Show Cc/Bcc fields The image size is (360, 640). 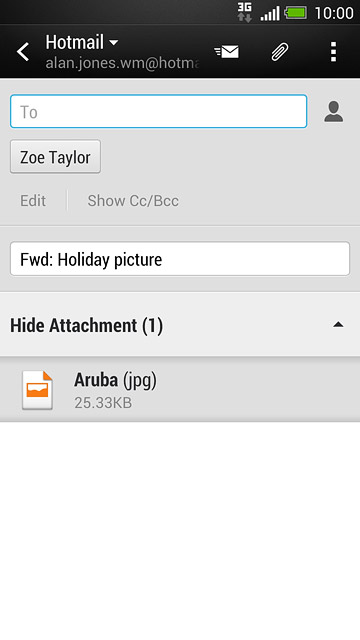pos(133,201)
